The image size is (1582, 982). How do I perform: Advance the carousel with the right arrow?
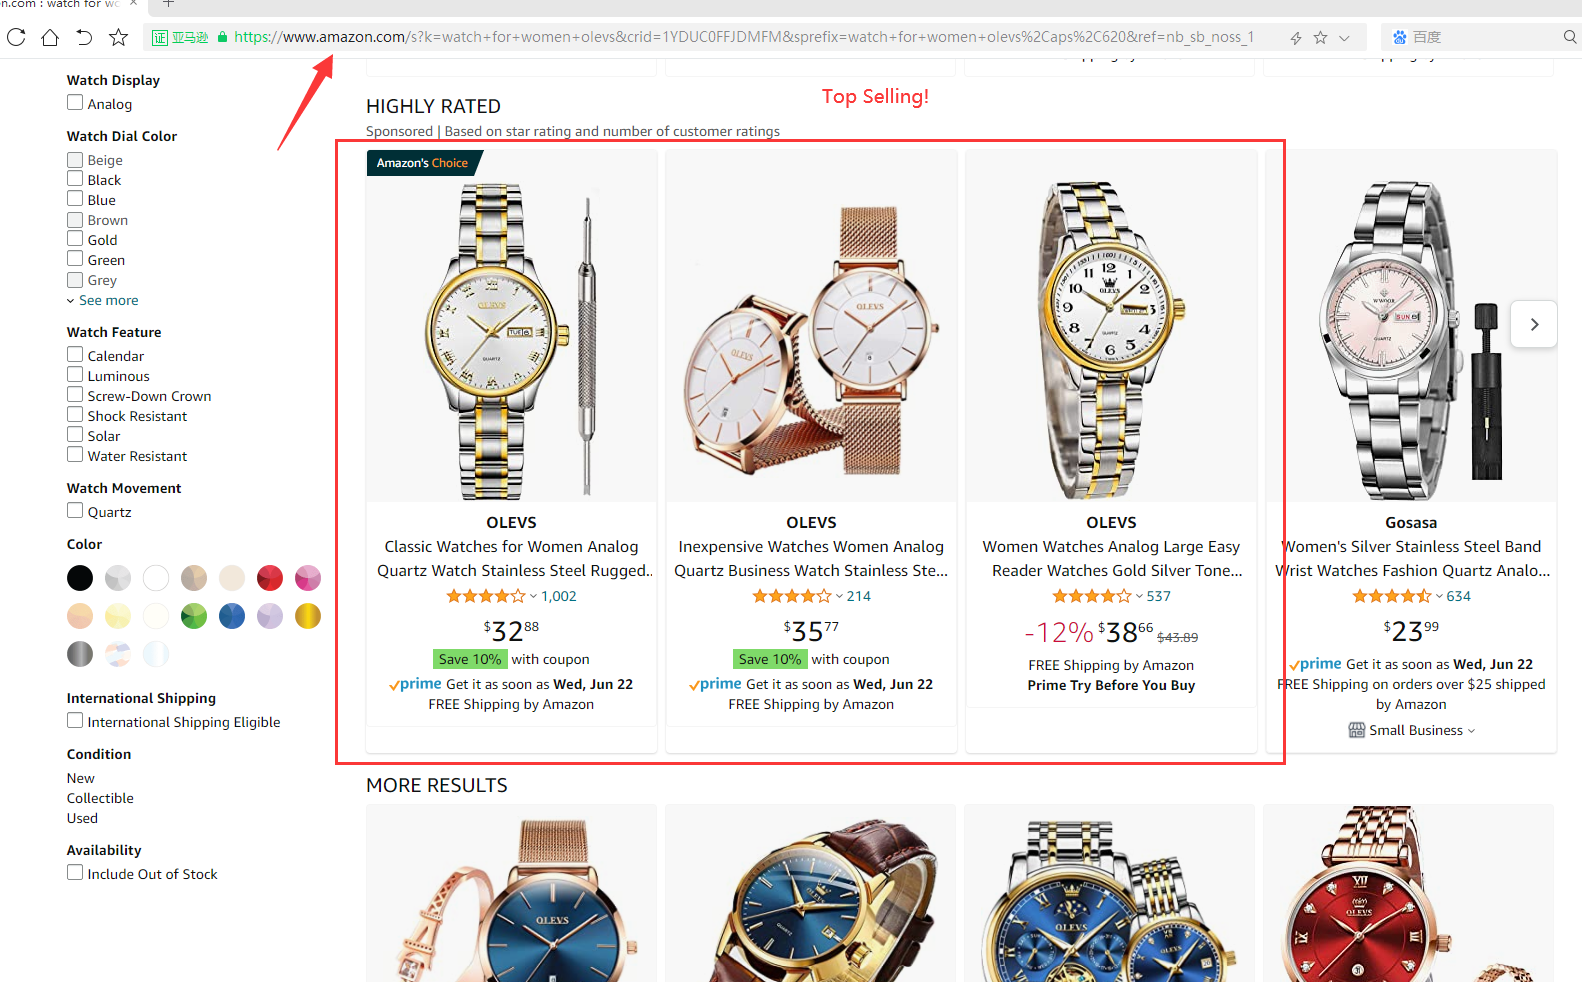[1534, 324]
